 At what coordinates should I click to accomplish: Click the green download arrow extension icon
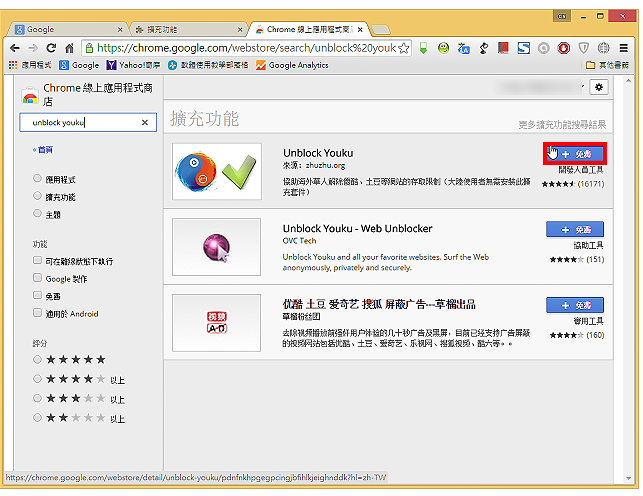click(423, 48)
